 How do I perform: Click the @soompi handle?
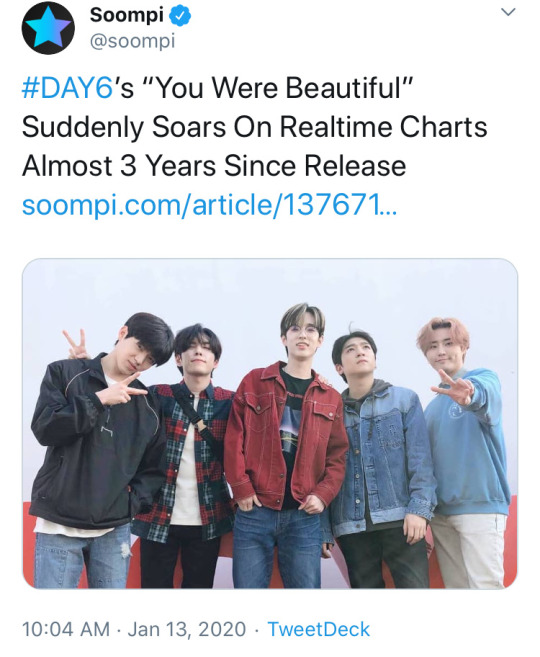click(x=132, y=41)
